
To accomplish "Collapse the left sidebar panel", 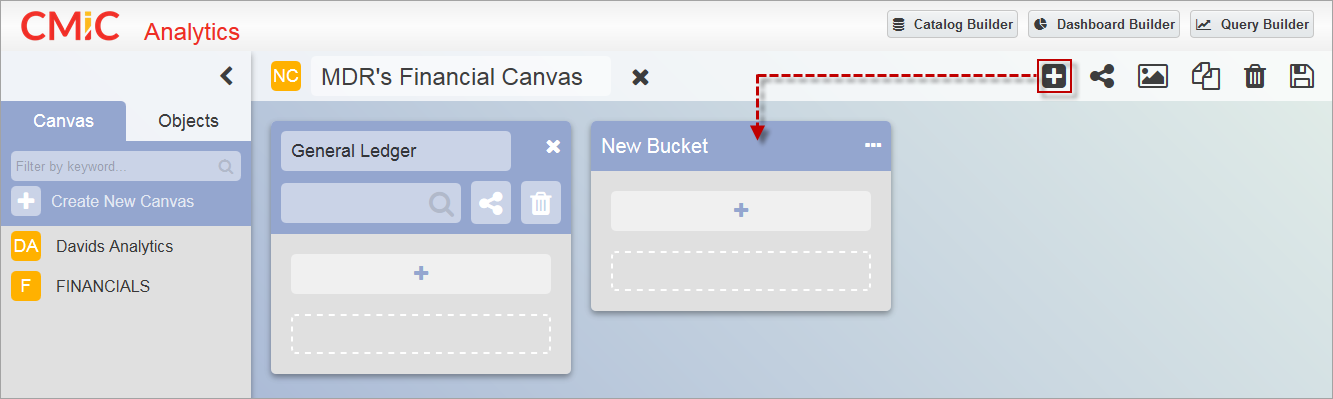I will click(226, 76).
